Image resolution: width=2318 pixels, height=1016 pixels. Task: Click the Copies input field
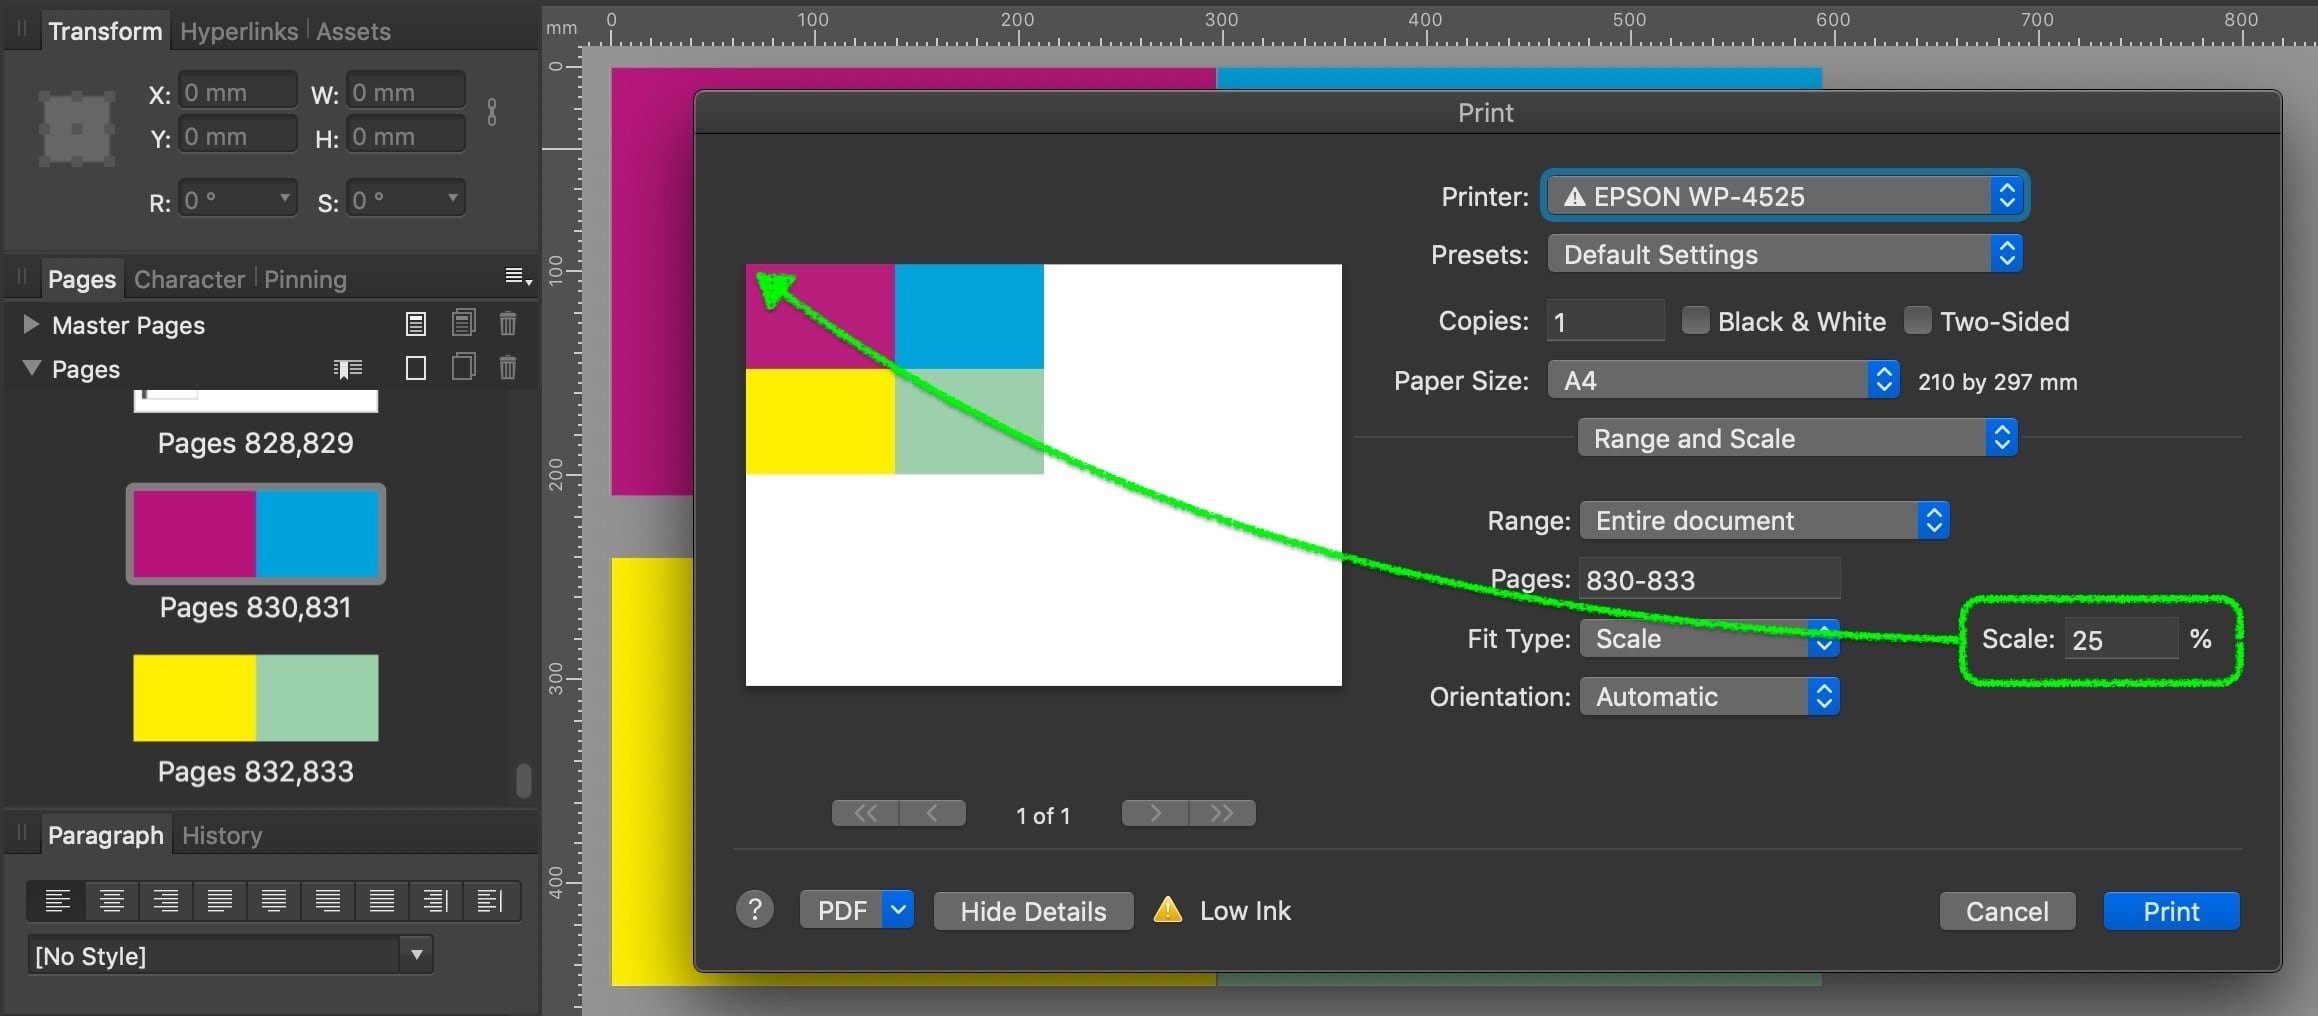click(x=1605, y=321)
